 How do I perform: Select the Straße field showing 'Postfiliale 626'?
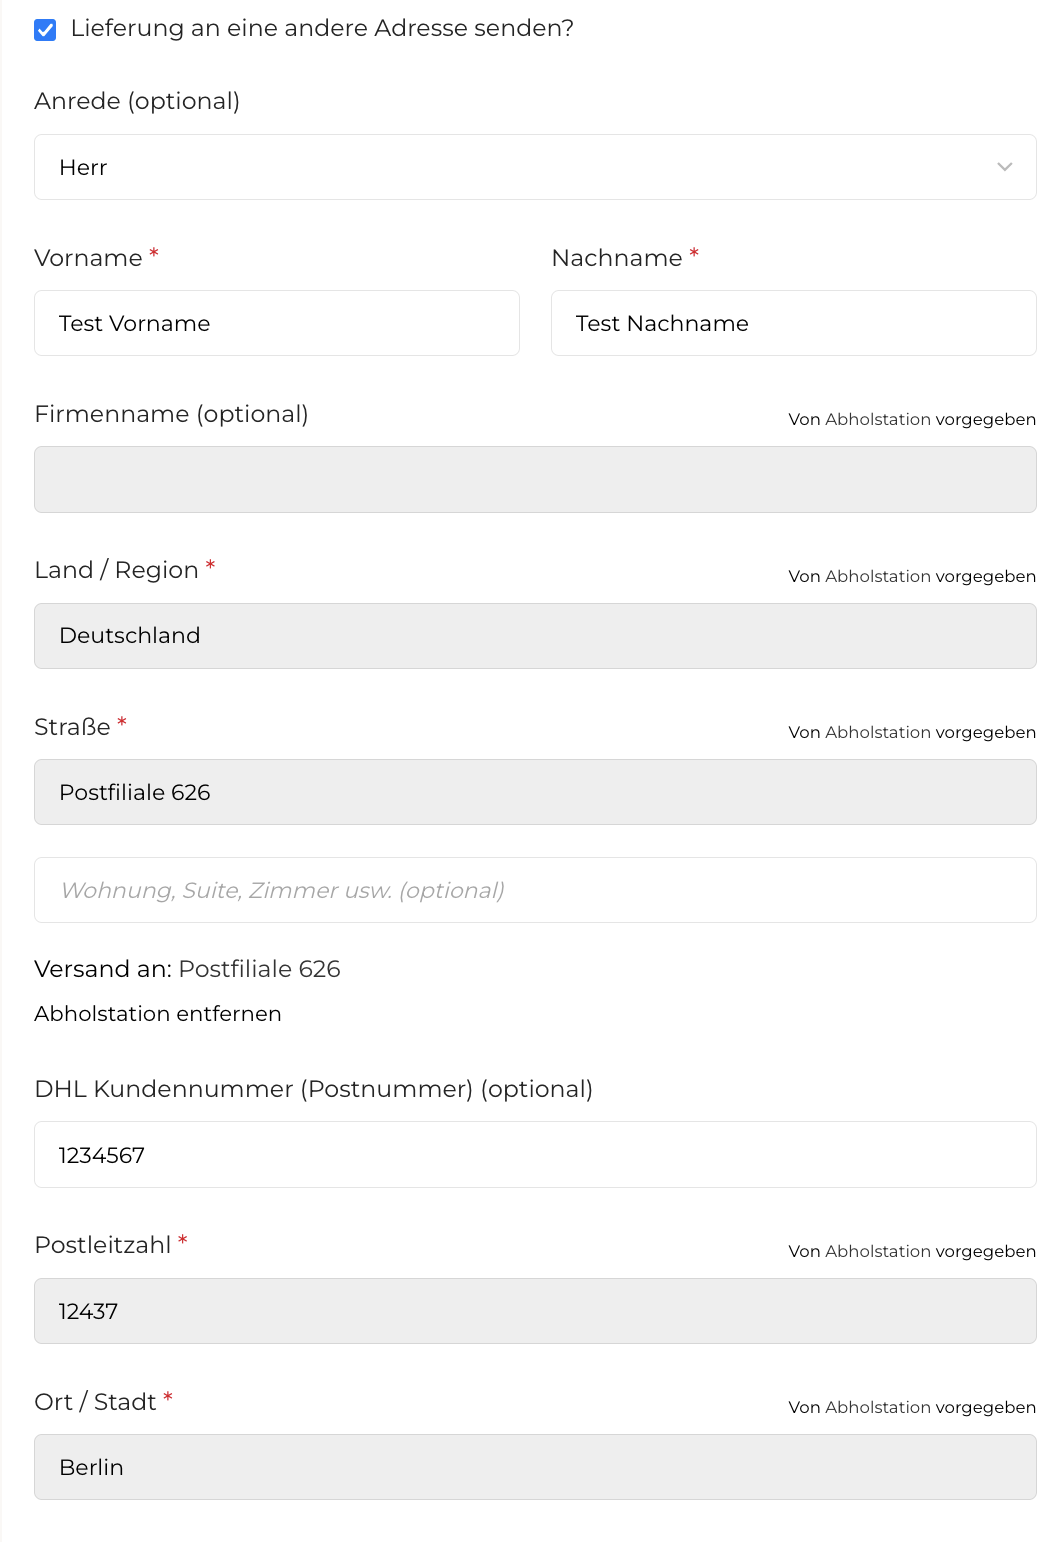tap(535, 791)
